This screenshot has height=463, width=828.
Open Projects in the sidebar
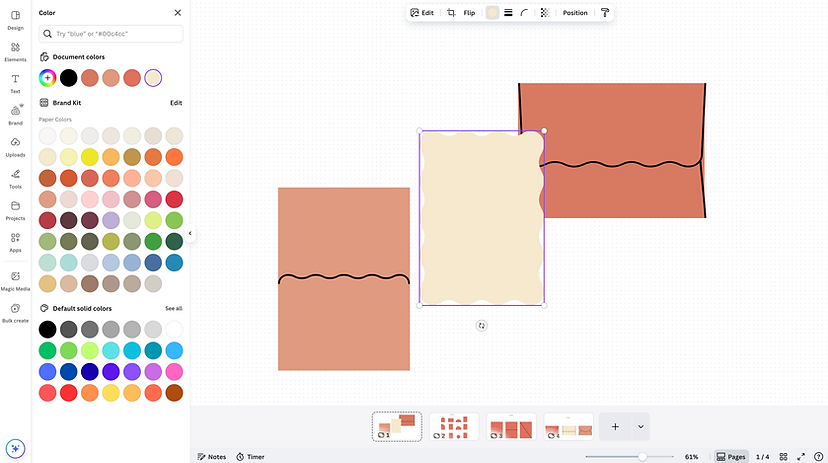(15, 211)
